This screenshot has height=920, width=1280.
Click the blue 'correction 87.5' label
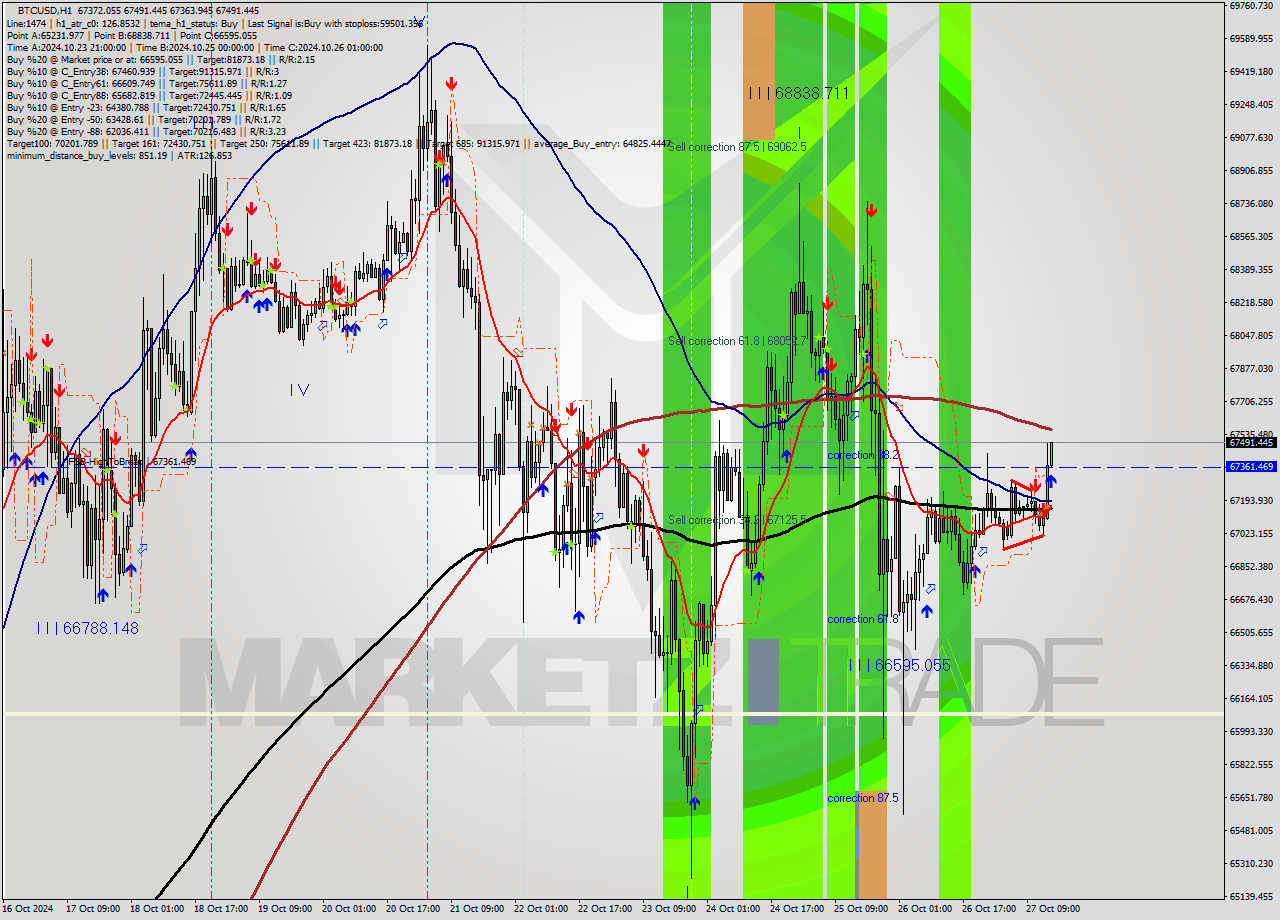(863, 798)
